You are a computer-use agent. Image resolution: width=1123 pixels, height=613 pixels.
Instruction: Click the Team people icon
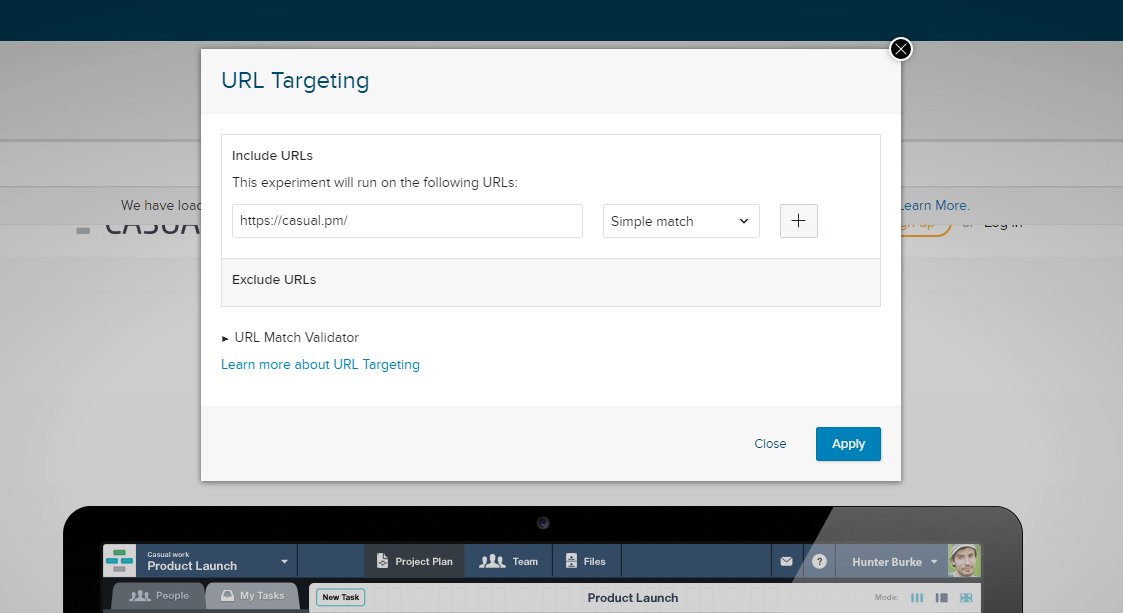[492, 561]
